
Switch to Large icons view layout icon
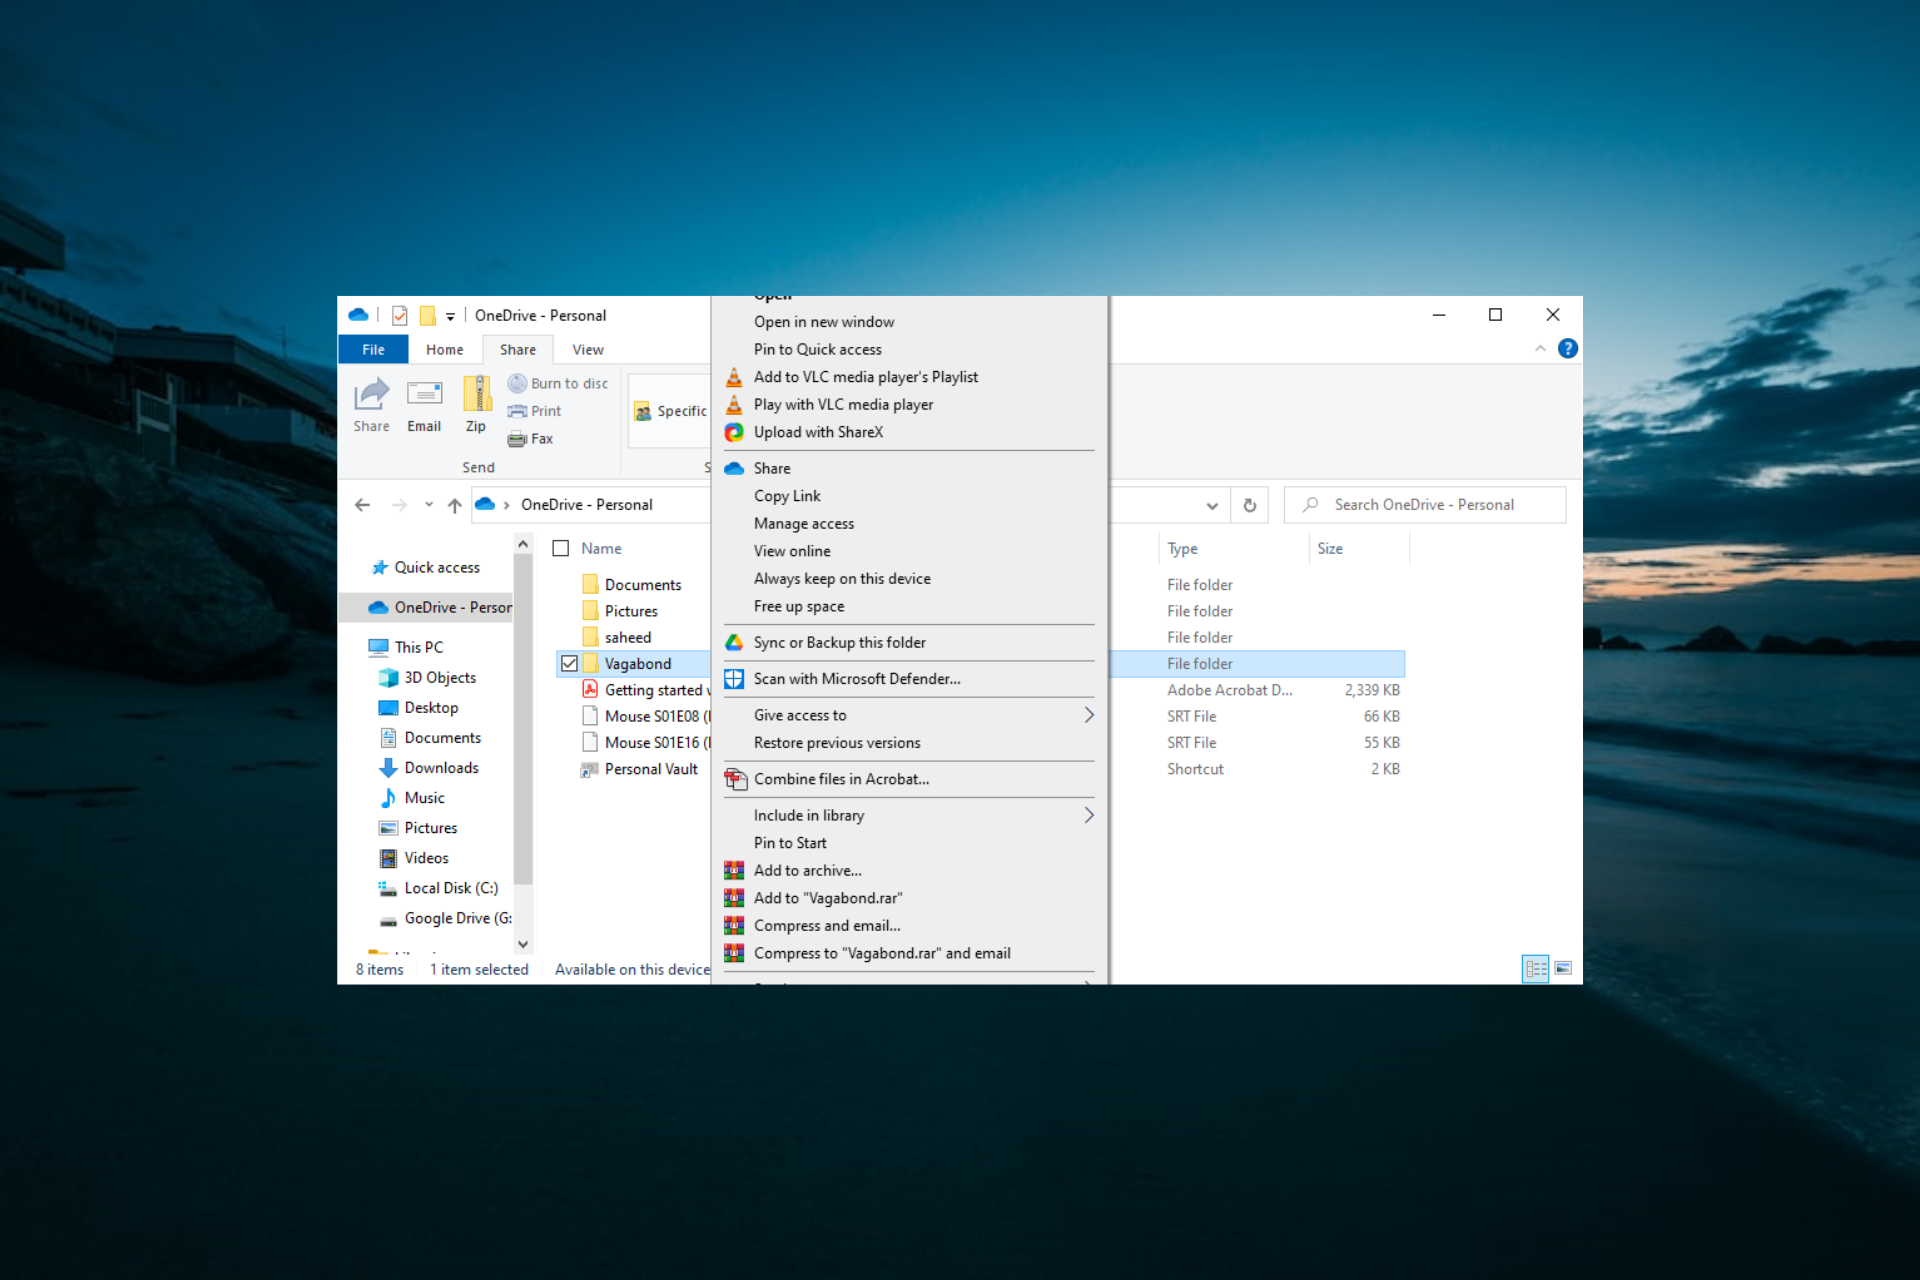[x=1563, y=969]
